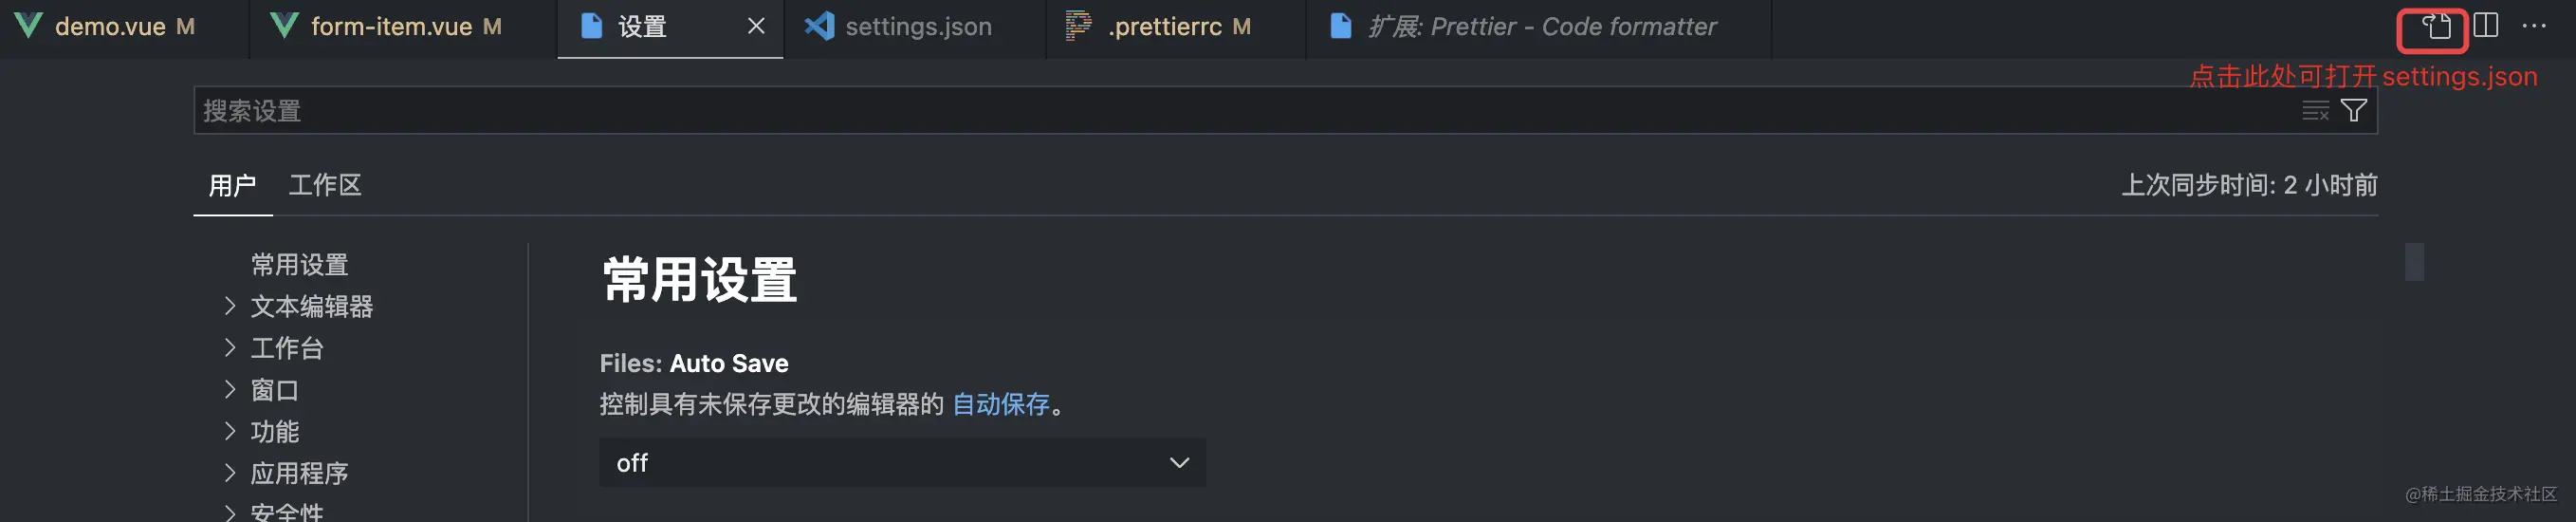The height and width of the screenshot is (522, 2576).
Task: Clear settings search input icon
Action: coord(2315,111)
